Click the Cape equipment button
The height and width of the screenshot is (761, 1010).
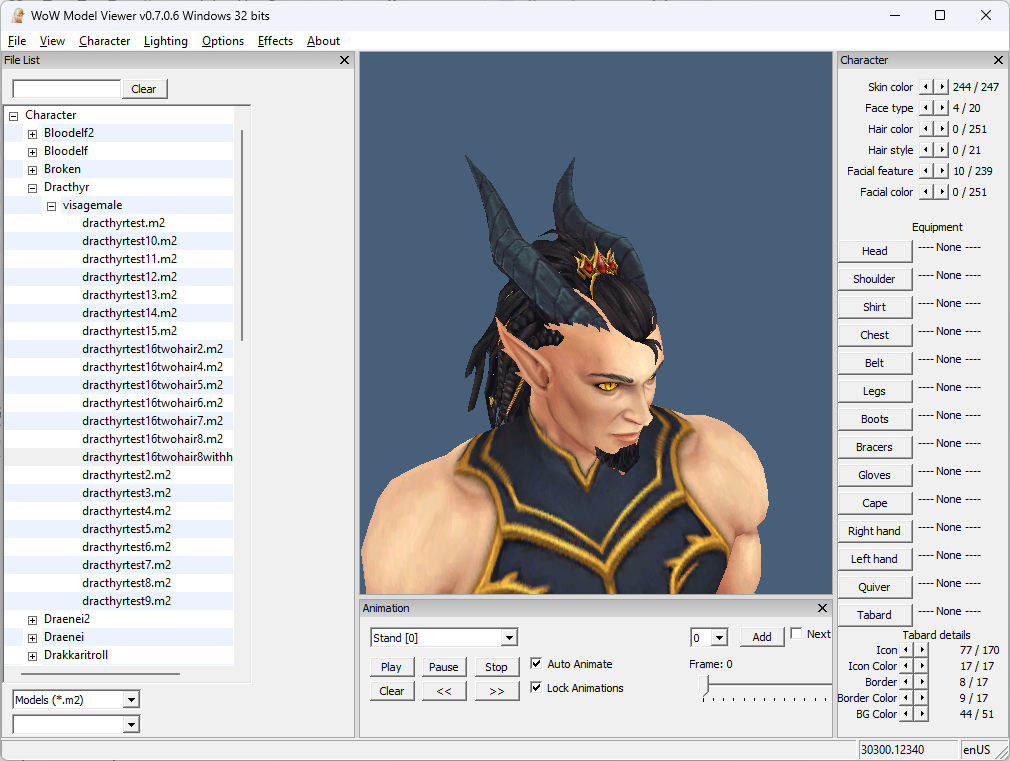tap(875, 503)
